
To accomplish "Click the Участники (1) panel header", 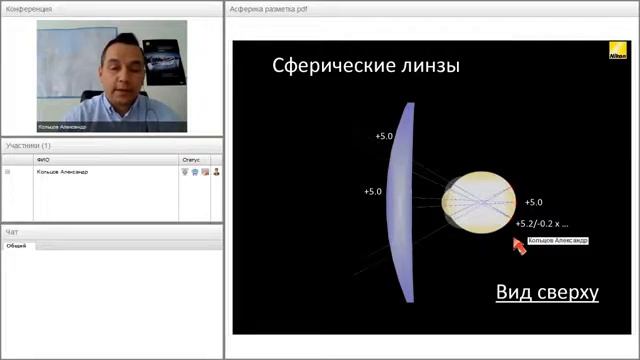I will (112, 146).
